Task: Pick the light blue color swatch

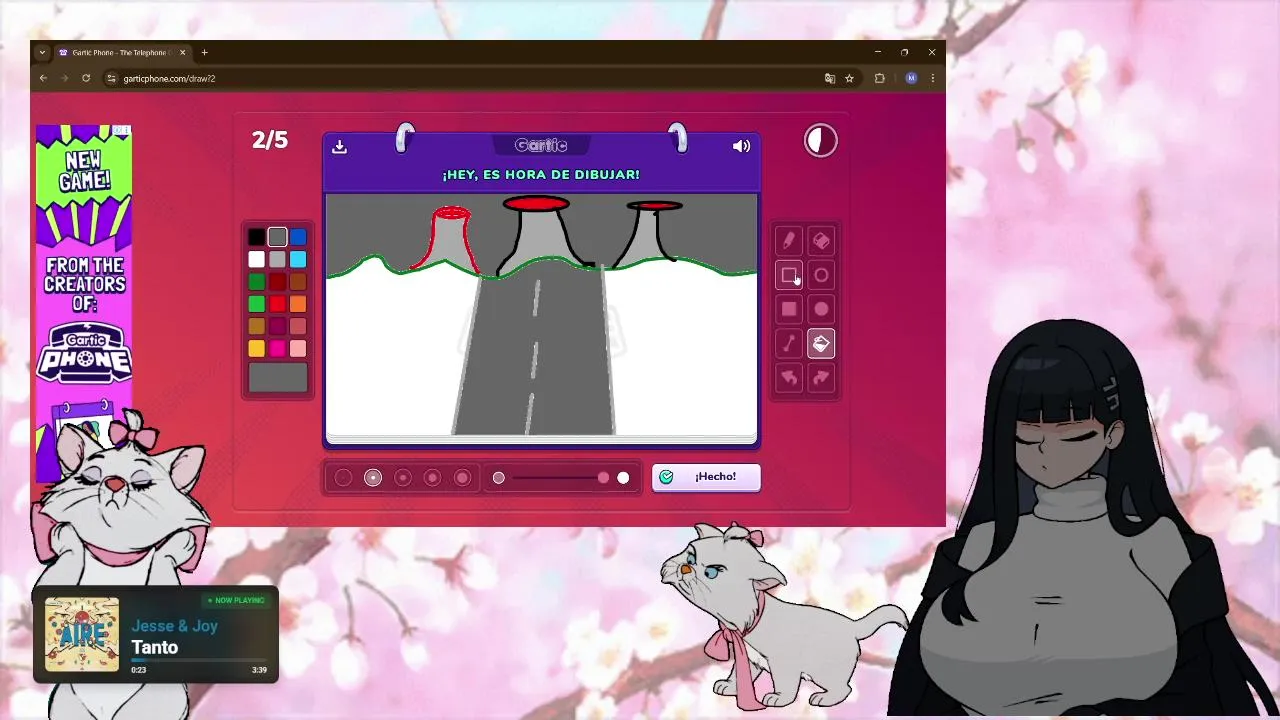Action: pyautogui.click(x=298, y=259)
